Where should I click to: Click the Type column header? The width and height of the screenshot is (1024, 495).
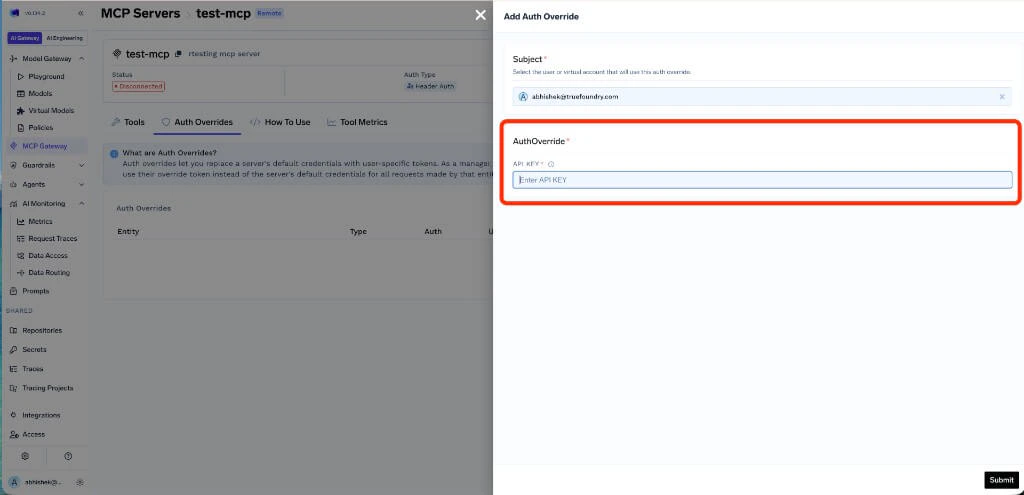coord(359,231)
